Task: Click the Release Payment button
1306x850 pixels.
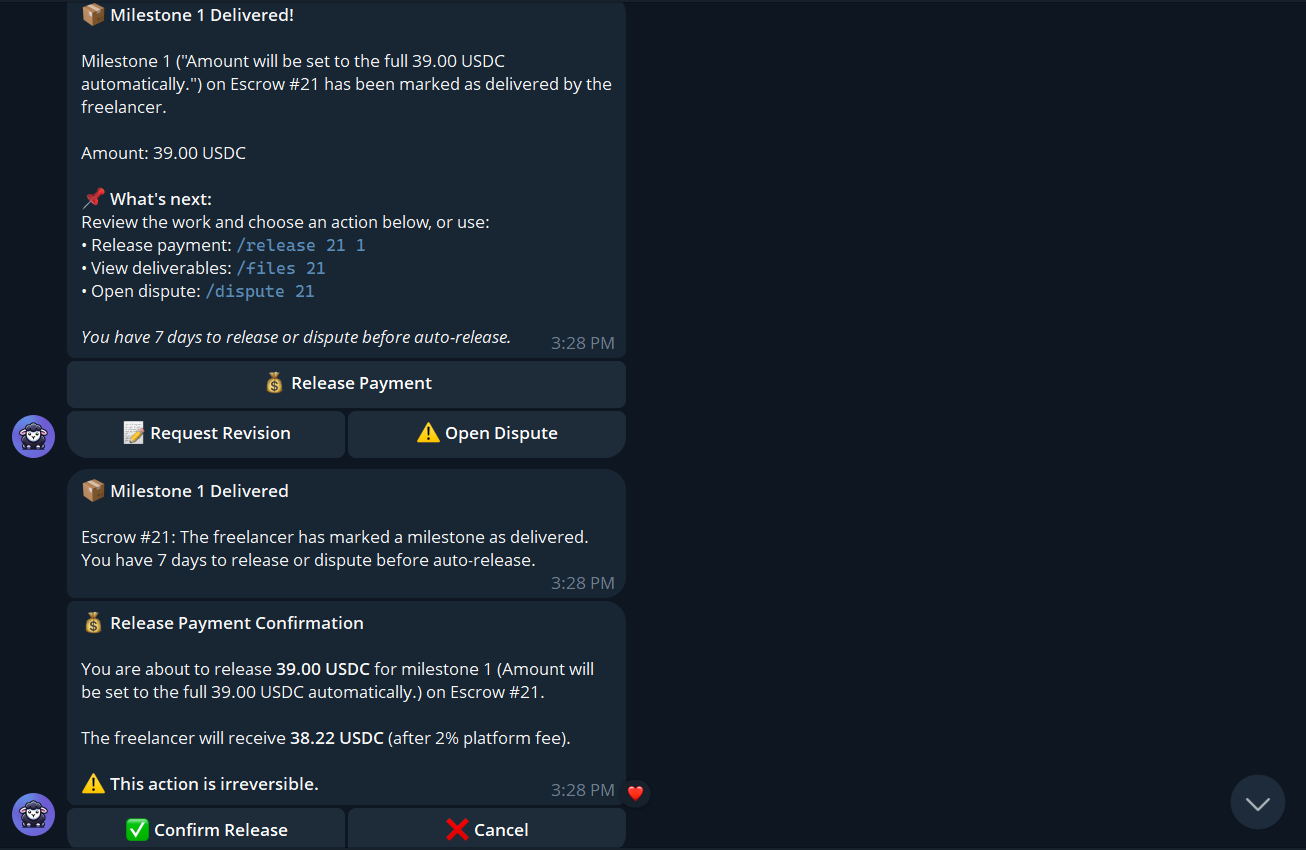Action: pos(346,384)
